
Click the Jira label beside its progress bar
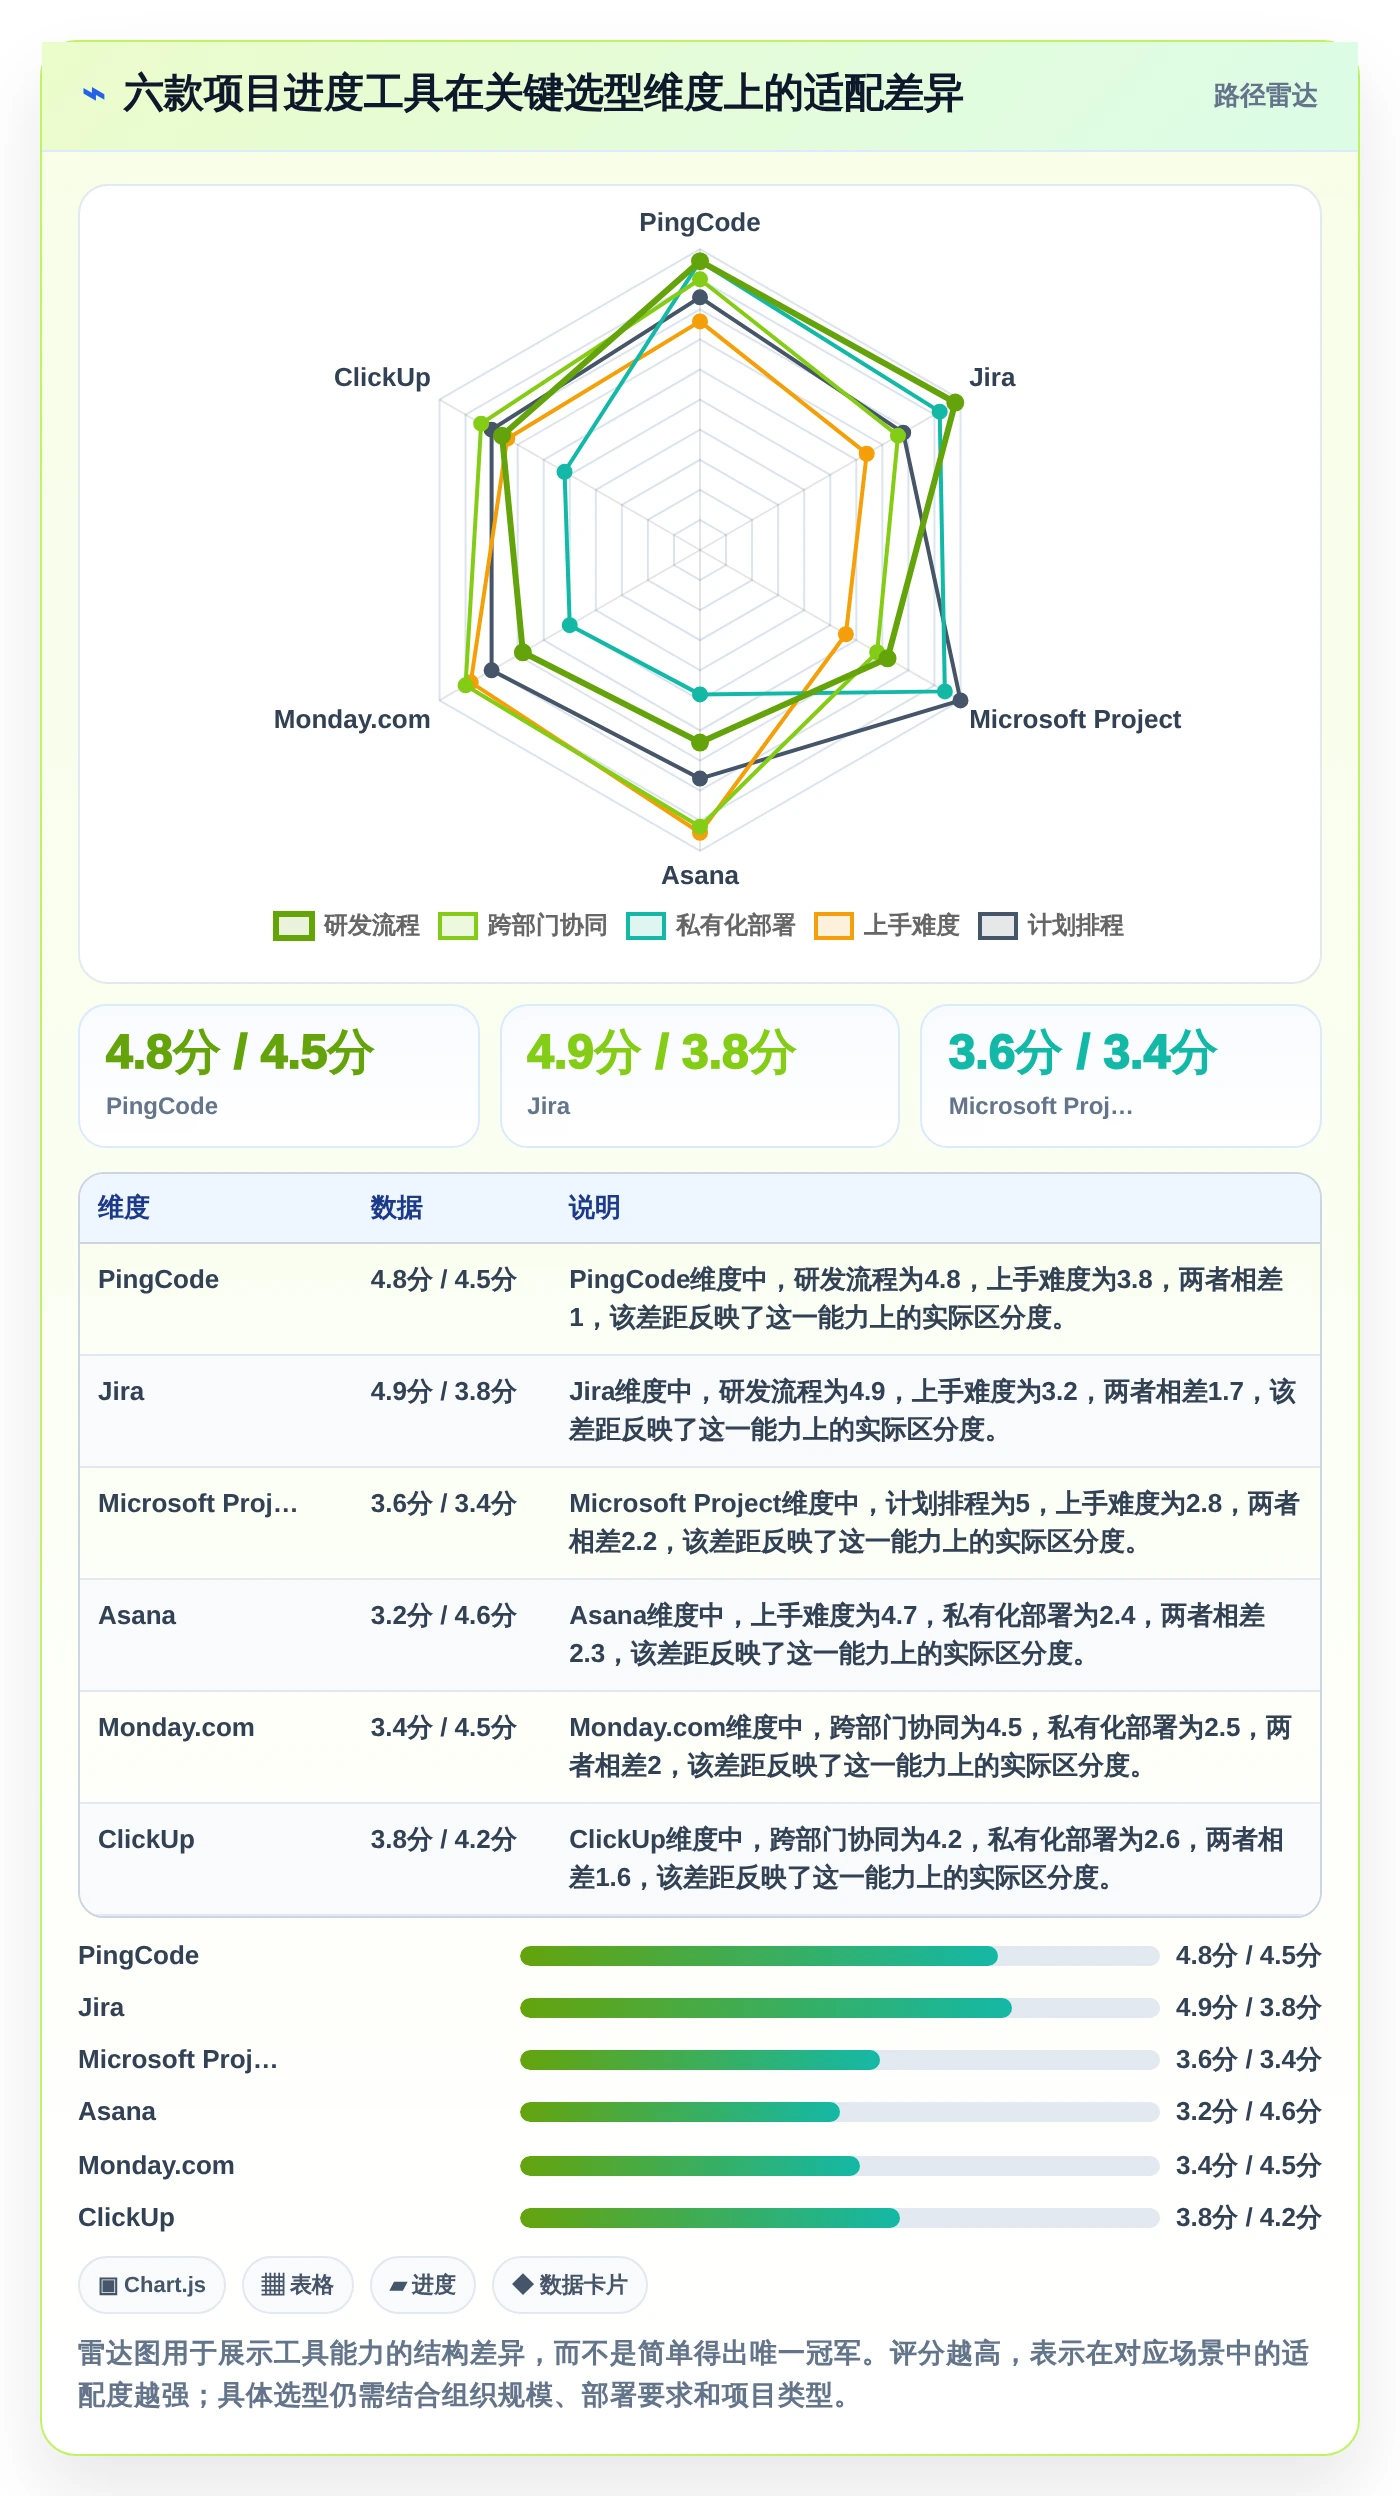click(x=101, y=2007)
